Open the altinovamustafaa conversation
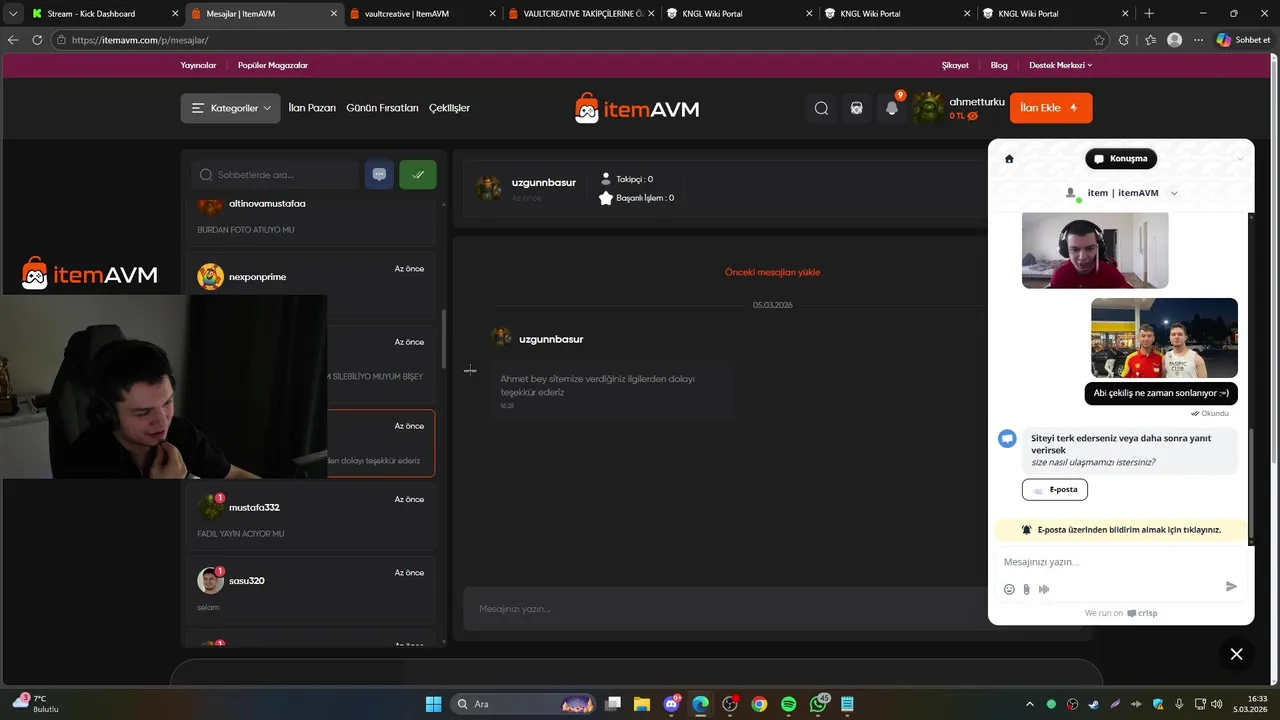1280x720 pixels. coord(310,220)
